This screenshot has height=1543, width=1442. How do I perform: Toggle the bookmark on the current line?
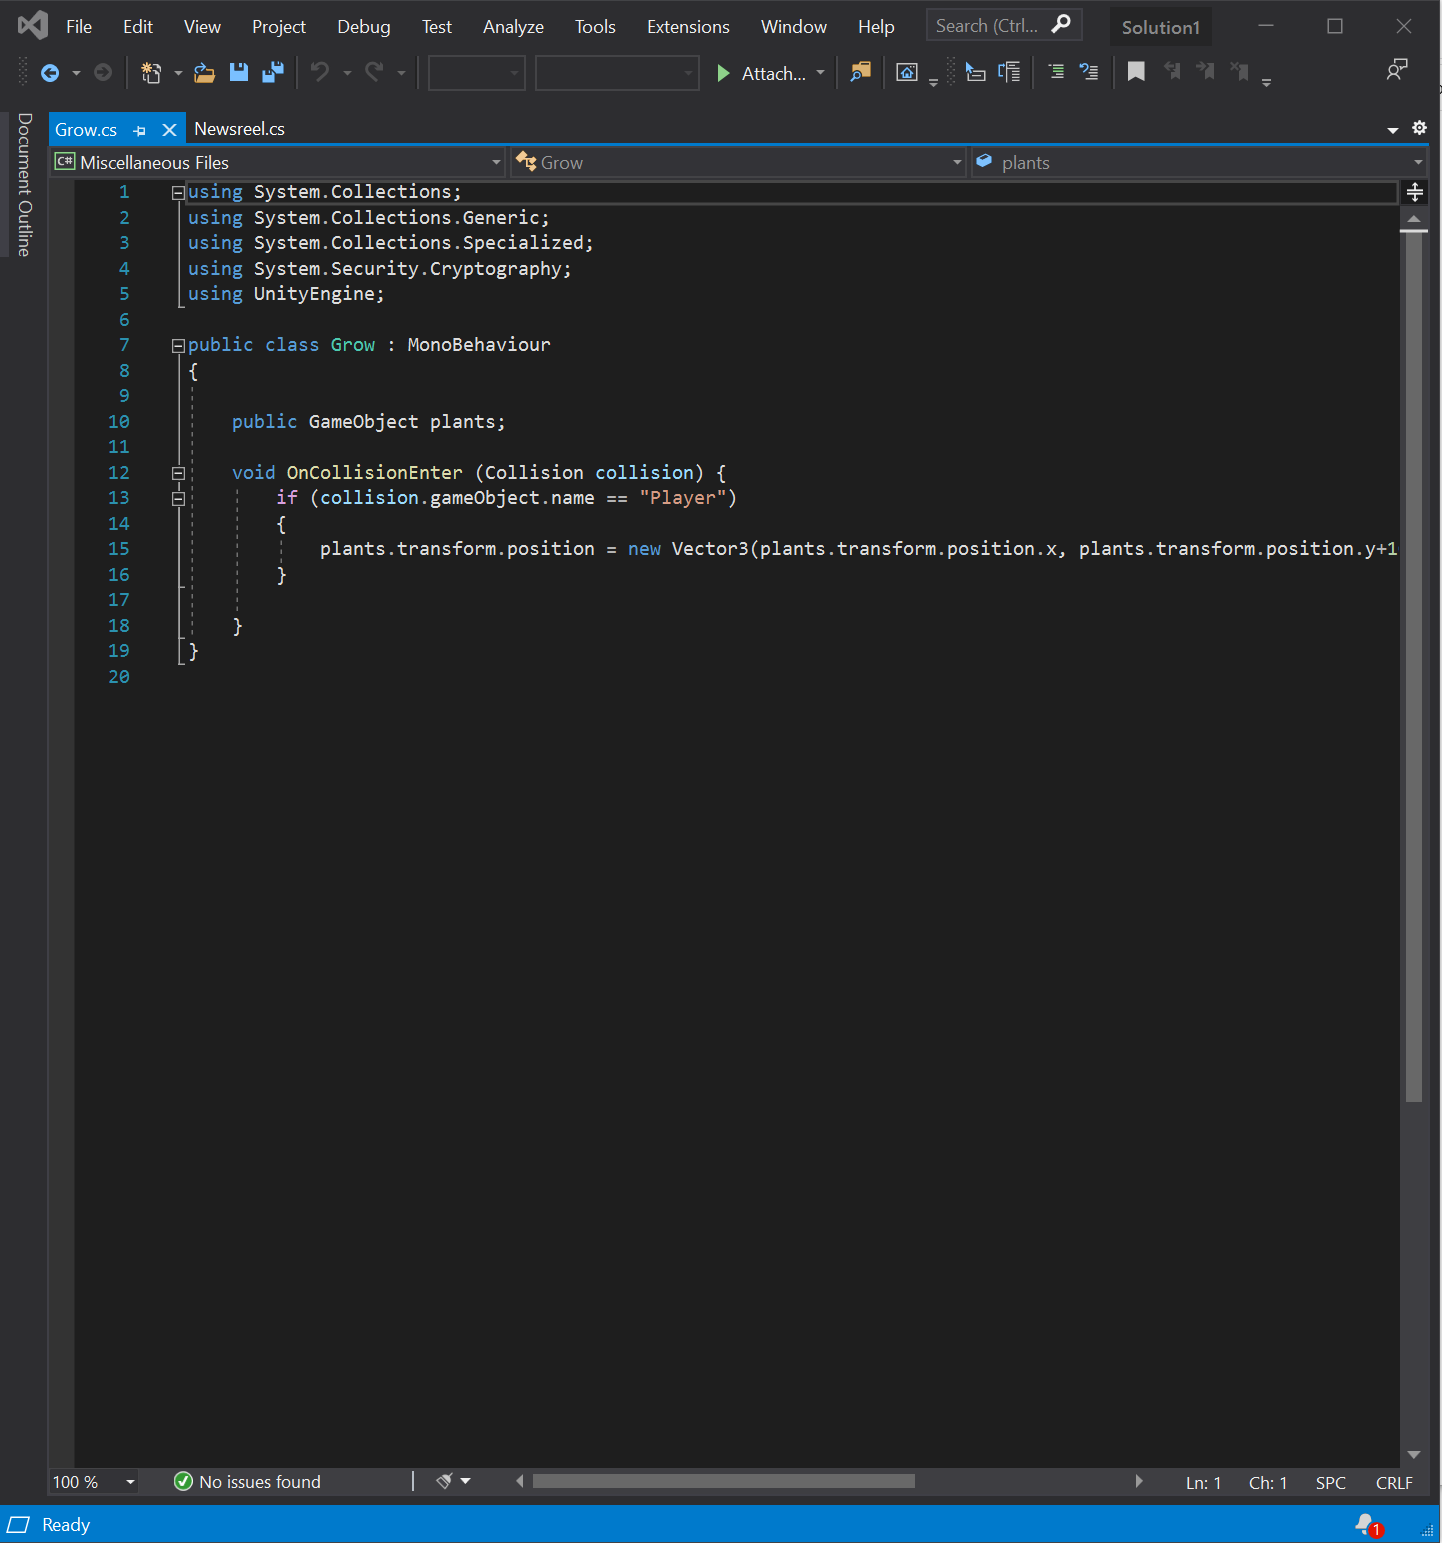(x=1136, y=72)
